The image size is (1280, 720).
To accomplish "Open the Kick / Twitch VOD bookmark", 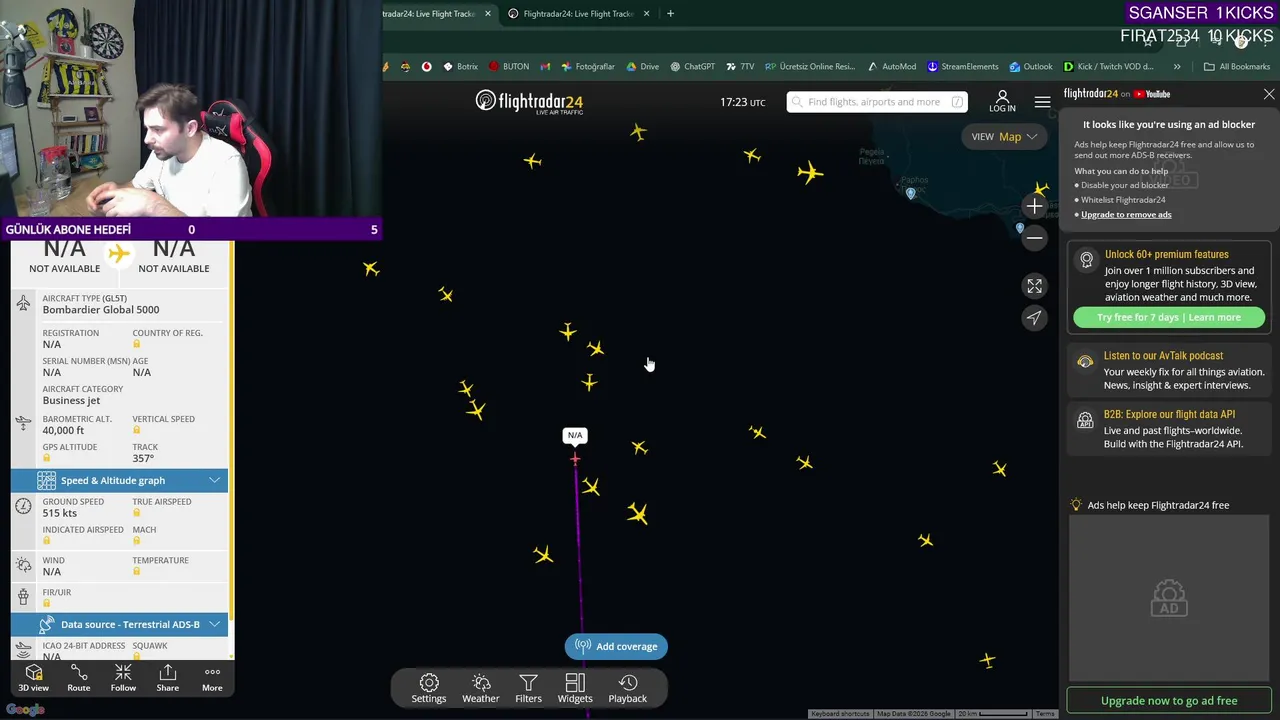I will coord(1108,67).
